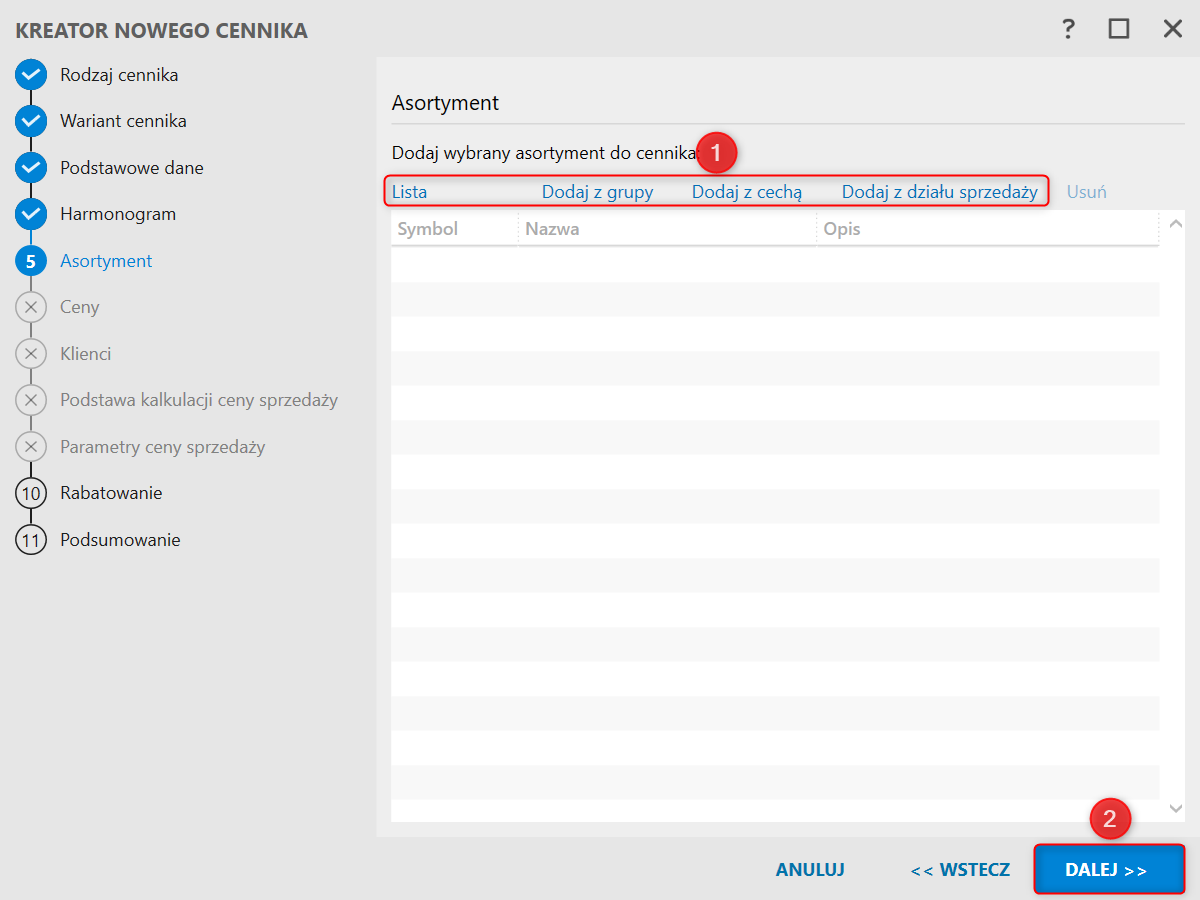
Task: Close the Kreator nowego cennika window
Action: pyautogui.click(x=1173, y=29)
